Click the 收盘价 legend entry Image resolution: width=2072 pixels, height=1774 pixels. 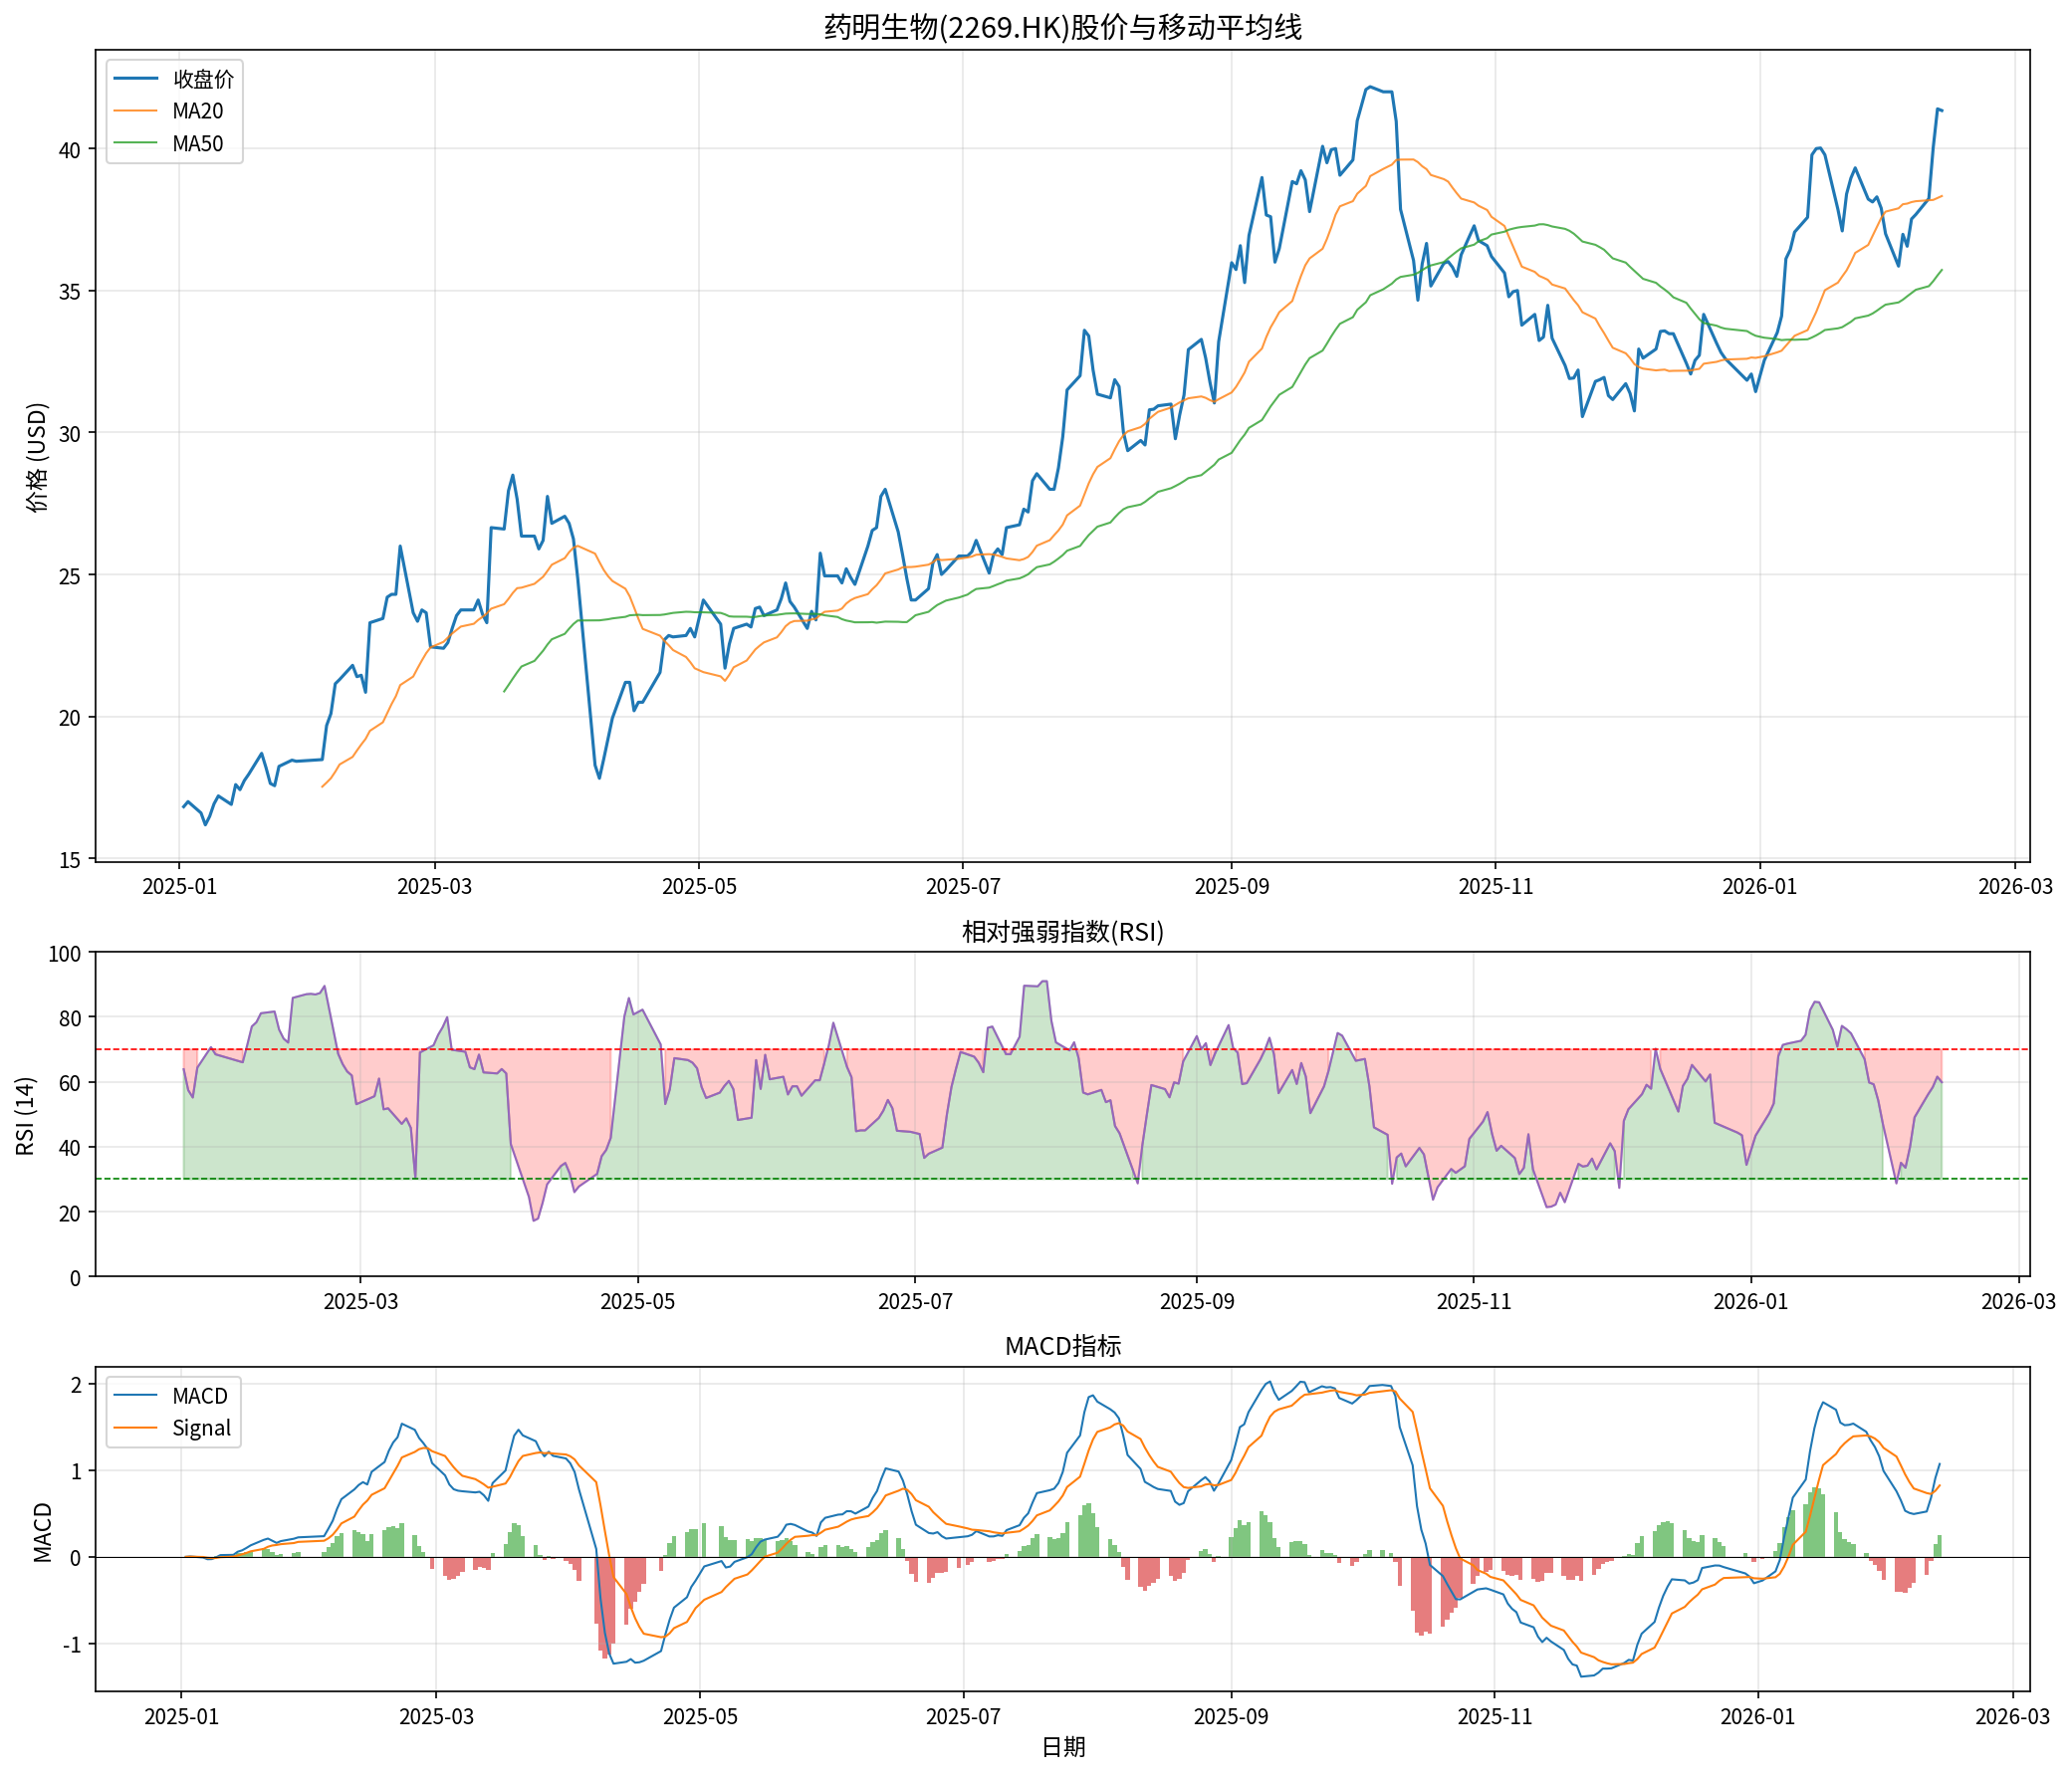coord(203,79)
